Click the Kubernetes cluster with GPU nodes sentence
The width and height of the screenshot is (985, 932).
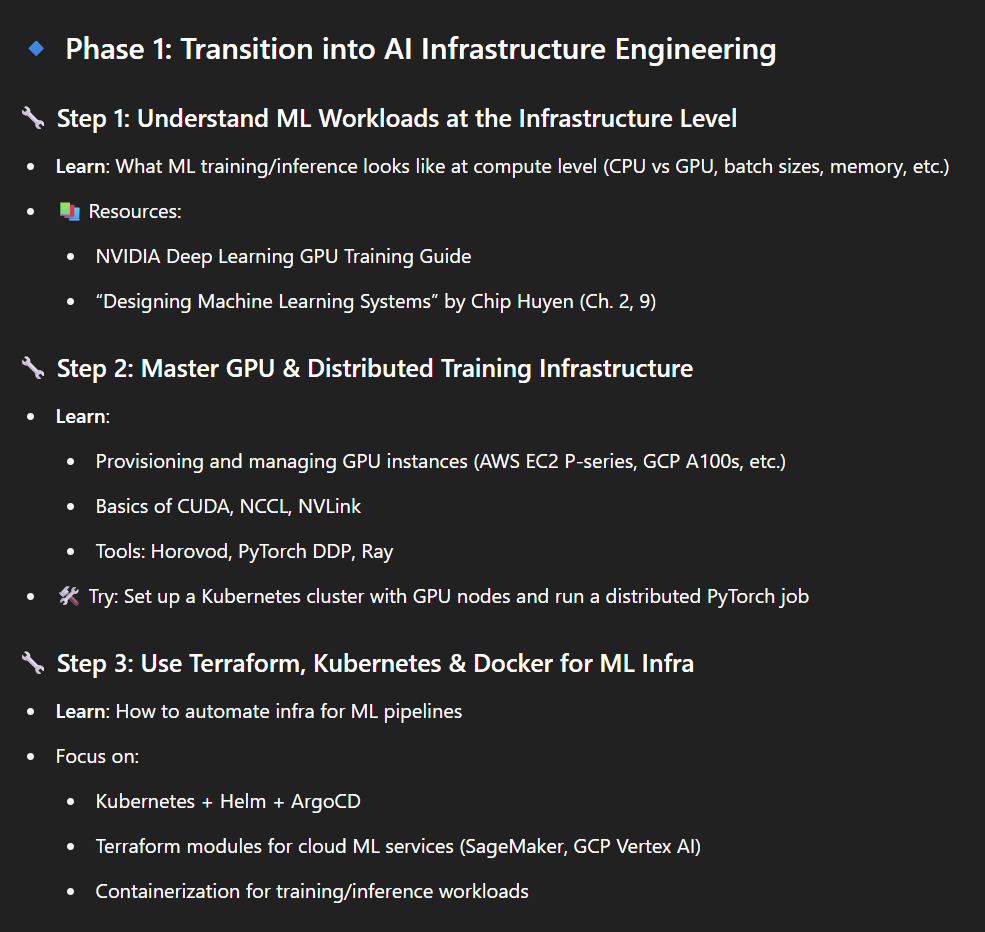(449, 596)
